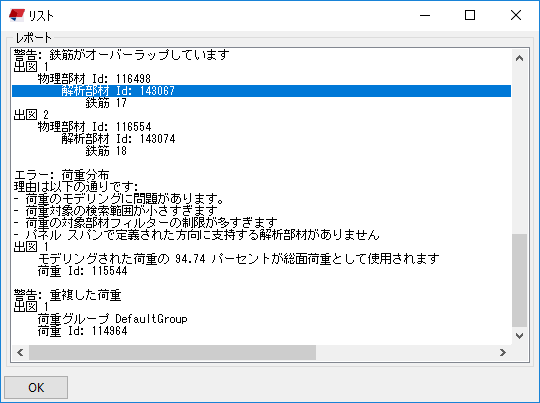Select the 物理部材 Id: 116498 row
Viewport: 540px width, 403px height.
tap(94, 79)
